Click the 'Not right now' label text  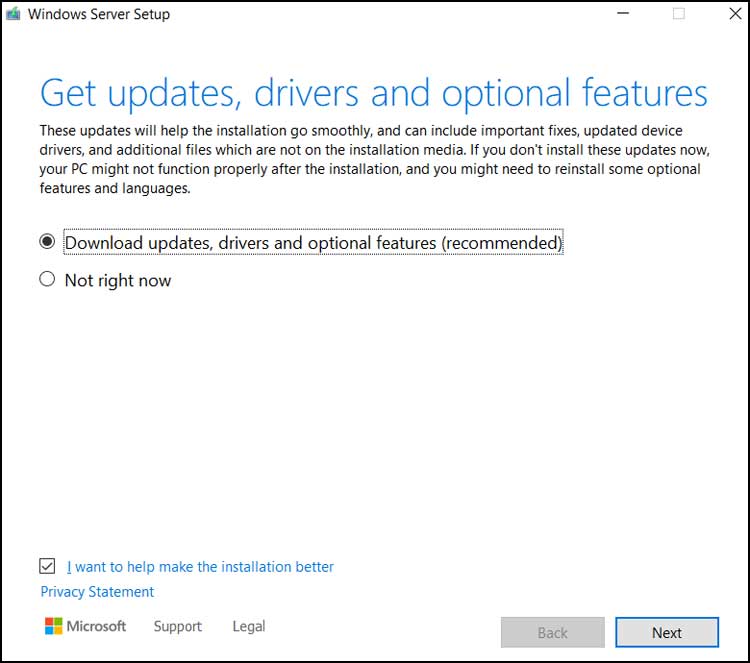click(118, 281)
